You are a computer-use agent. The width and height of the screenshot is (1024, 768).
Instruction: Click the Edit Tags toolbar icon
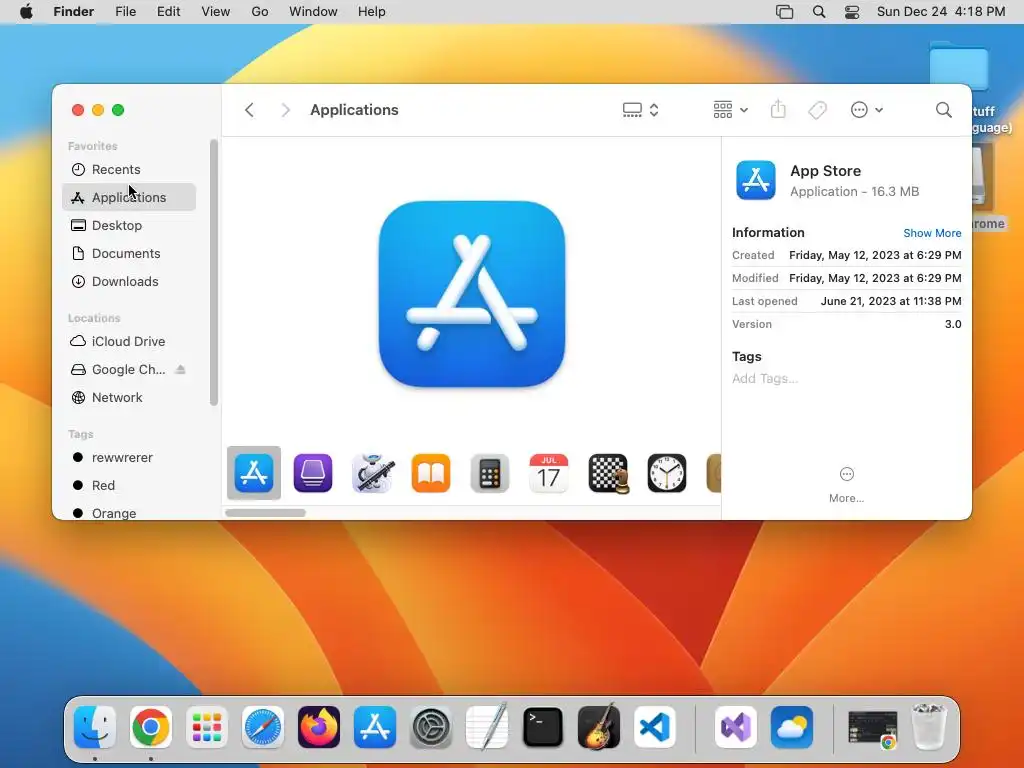tap(817, 110)
